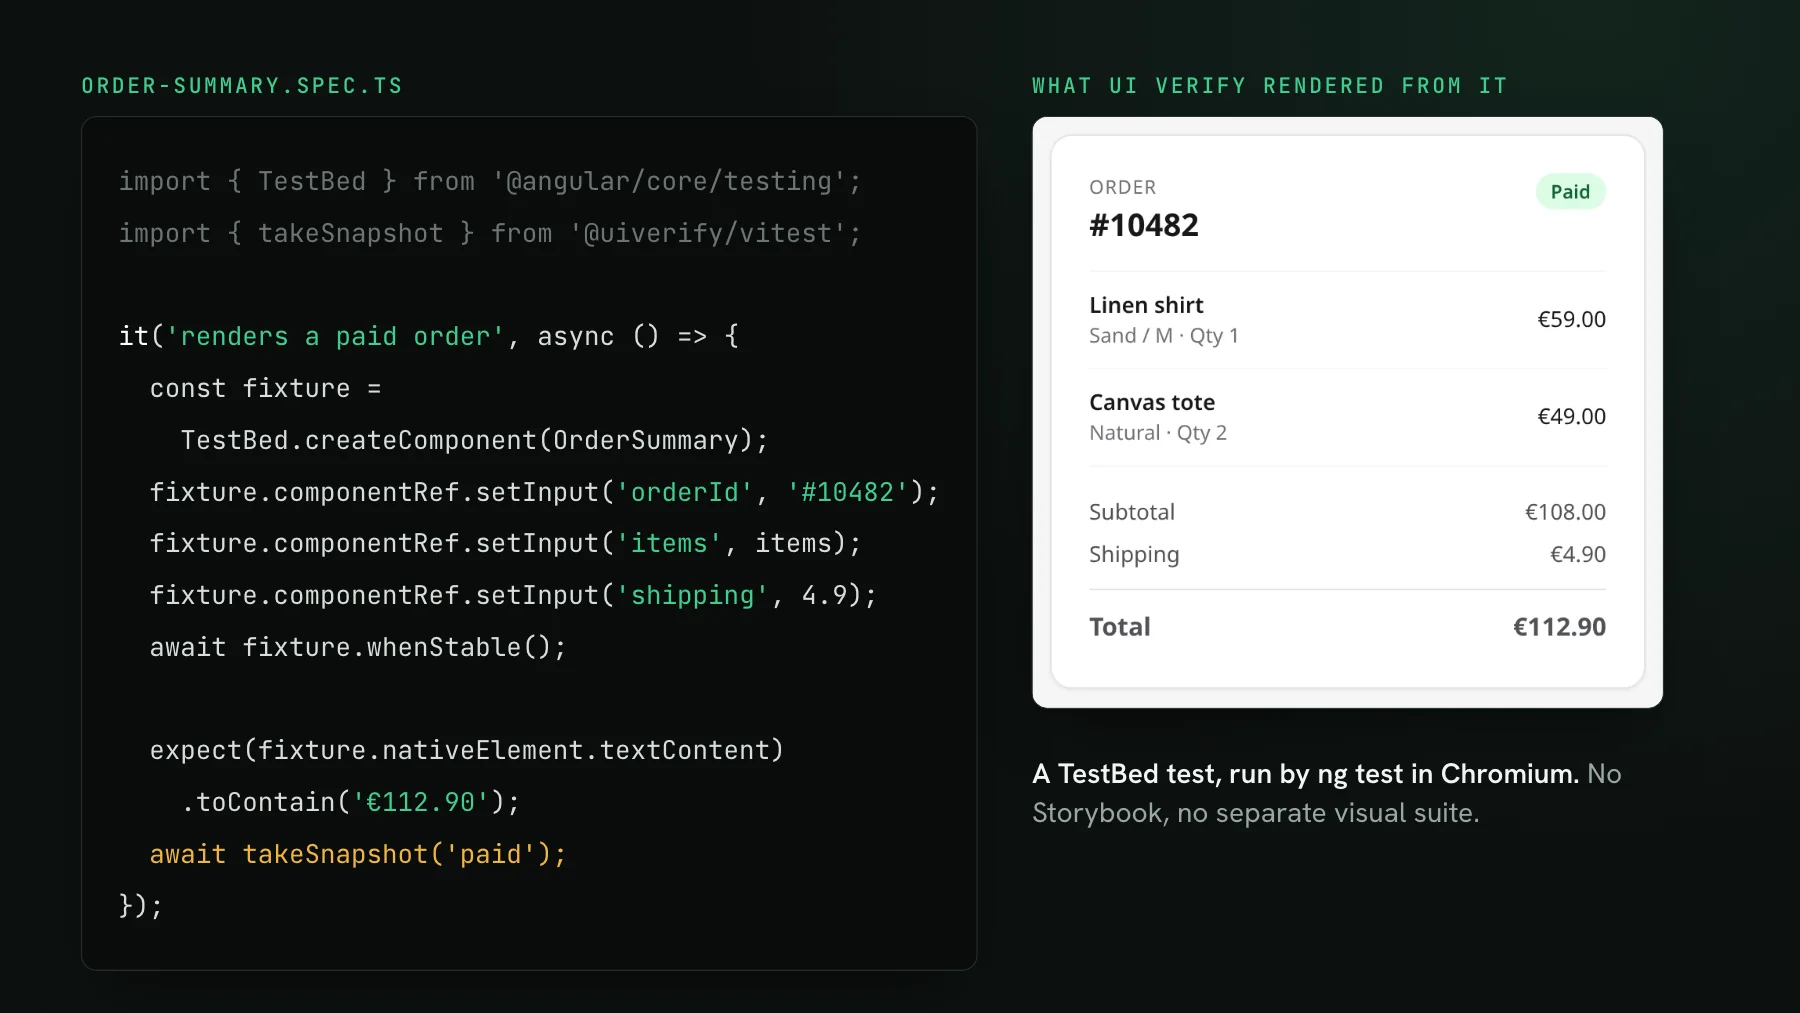
Task: Click the €59.00 price for Linen shirt
Action: 1572,319
